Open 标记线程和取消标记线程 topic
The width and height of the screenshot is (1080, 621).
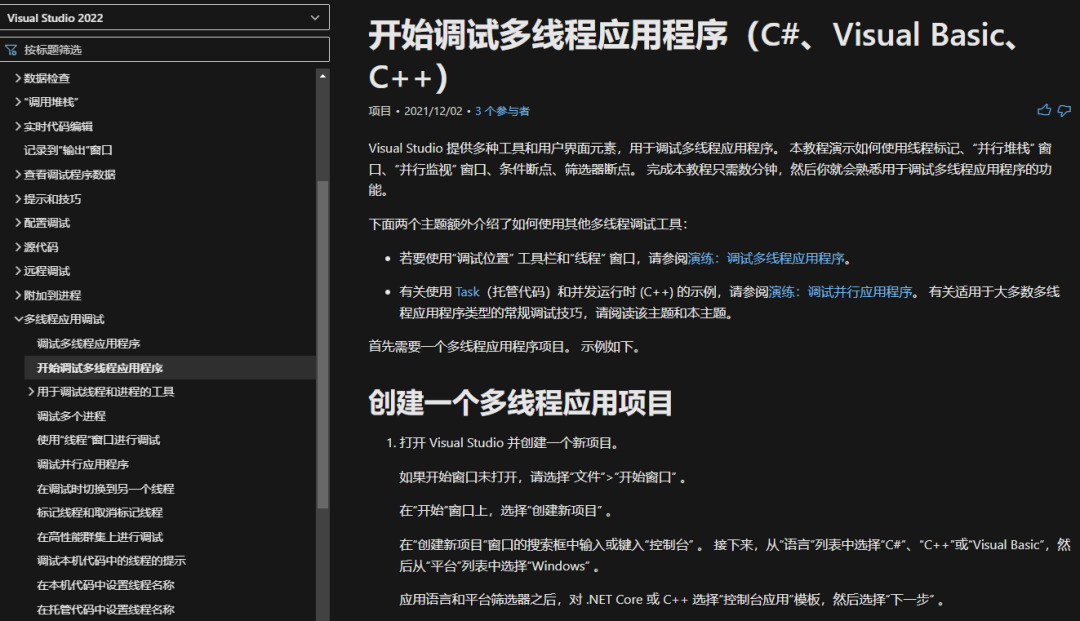(x=100, y=512)
